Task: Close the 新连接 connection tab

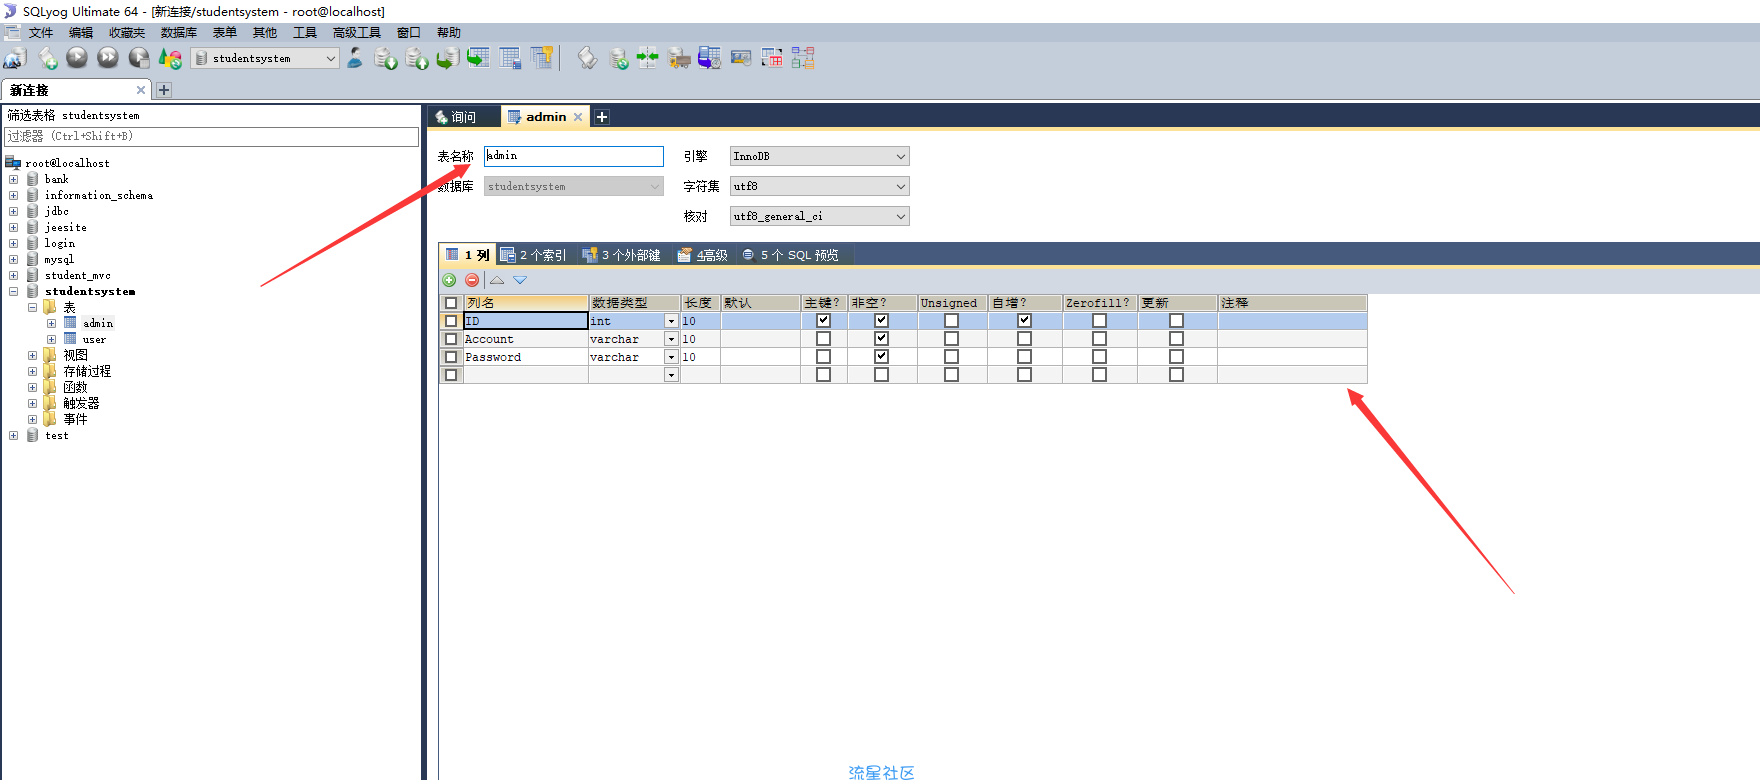Action: [x=141, y=90]
